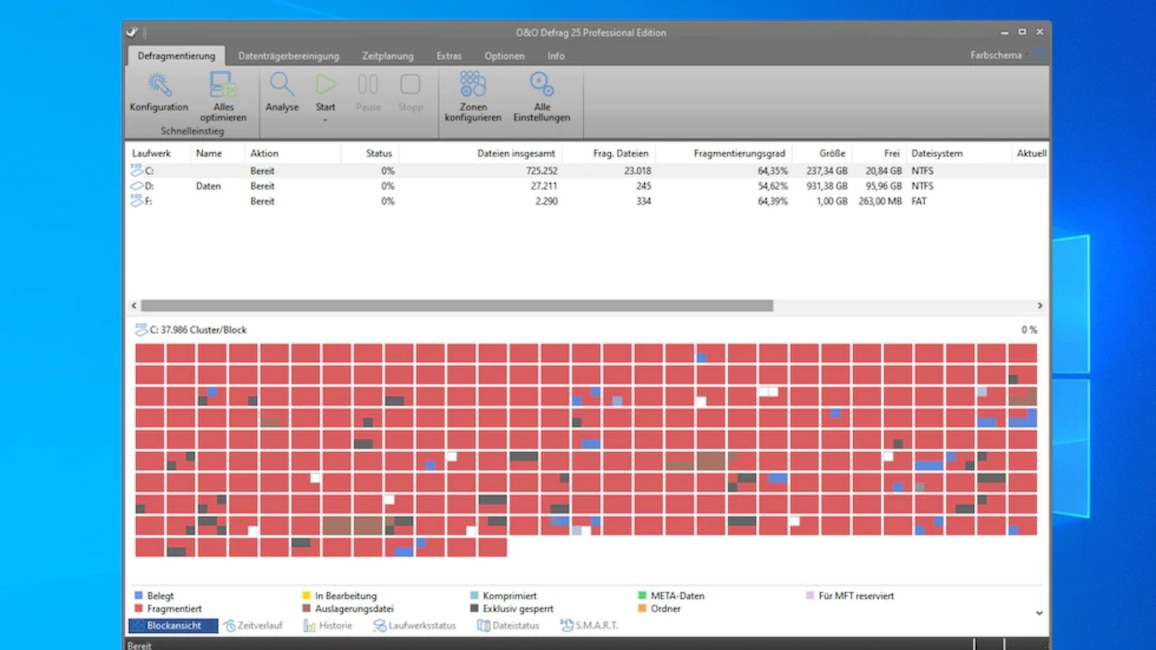Screen dimensions: 1156x650
Task: Click the Ordner orange swatch
Action: click(x=642, y=608)
